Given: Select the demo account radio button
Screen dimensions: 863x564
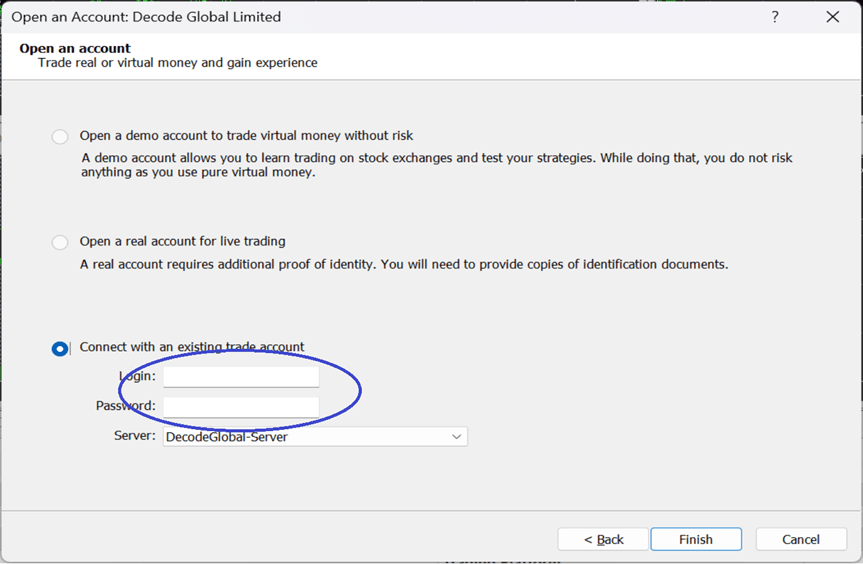Looking at the screenshot, I should coord(60,136).
